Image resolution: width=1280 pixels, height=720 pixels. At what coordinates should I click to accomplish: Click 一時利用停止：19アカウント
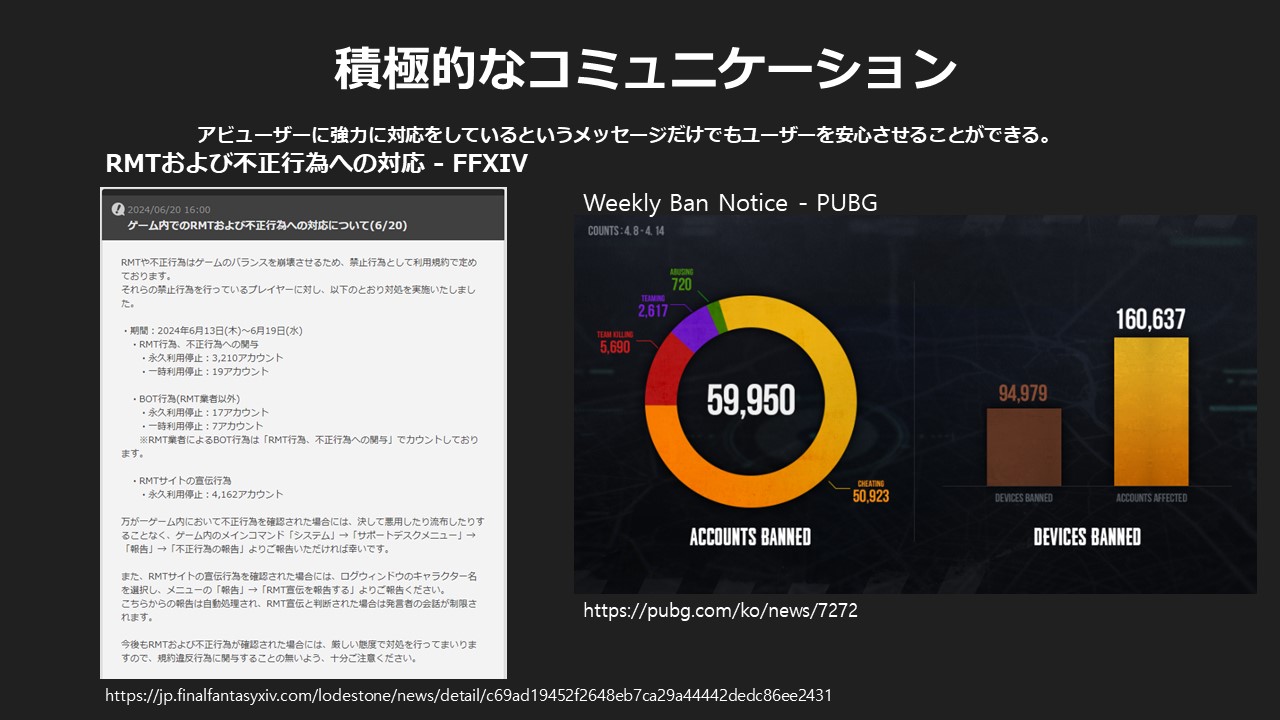point(205,371)
